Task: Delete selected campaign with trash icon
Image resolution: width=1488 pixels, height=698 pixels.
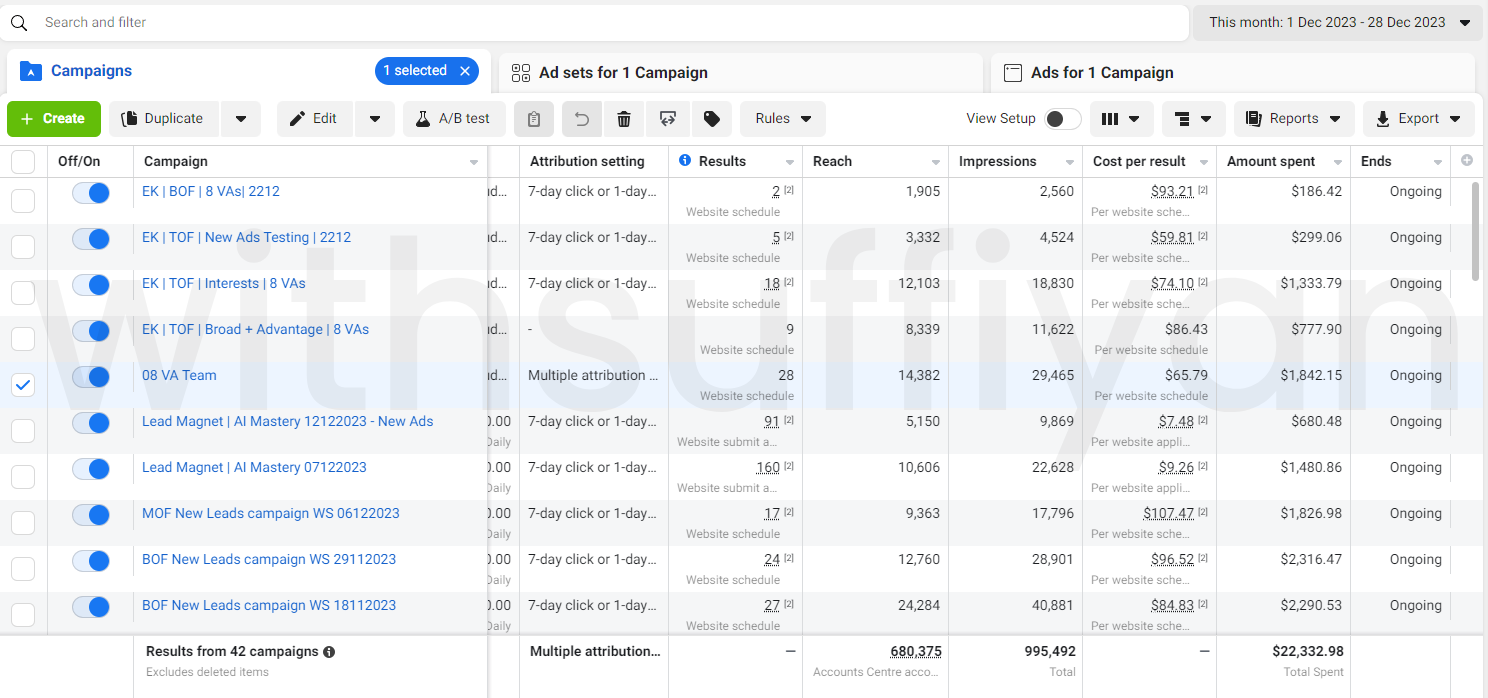Action: pos(624,119)
